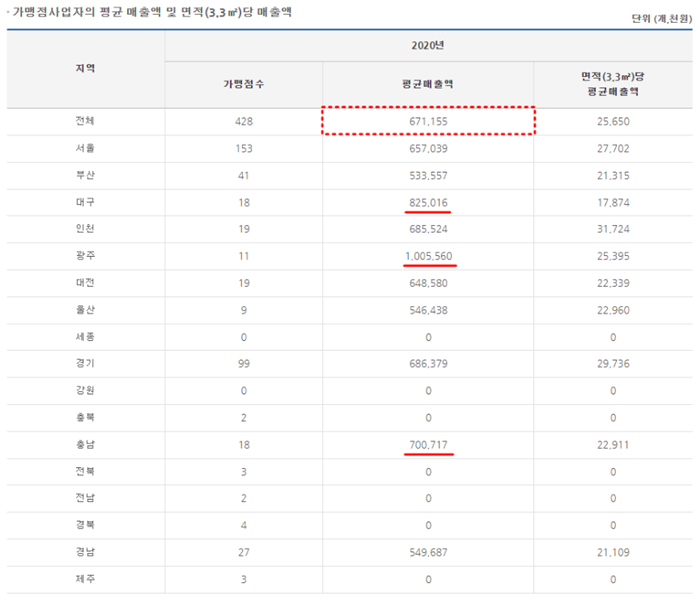Click the value 657,039
The image size is (700, 604).
pos(428,149)
